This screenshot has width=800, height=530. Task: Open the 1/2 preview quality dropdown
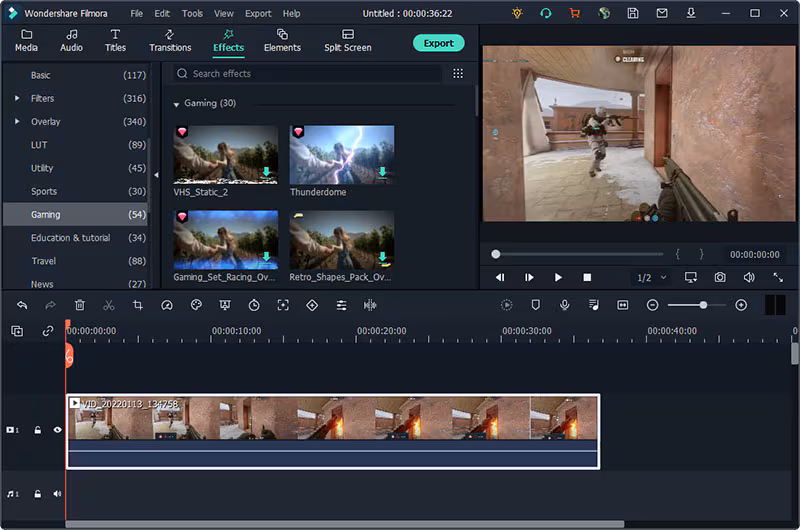click(x=650, y=277)
